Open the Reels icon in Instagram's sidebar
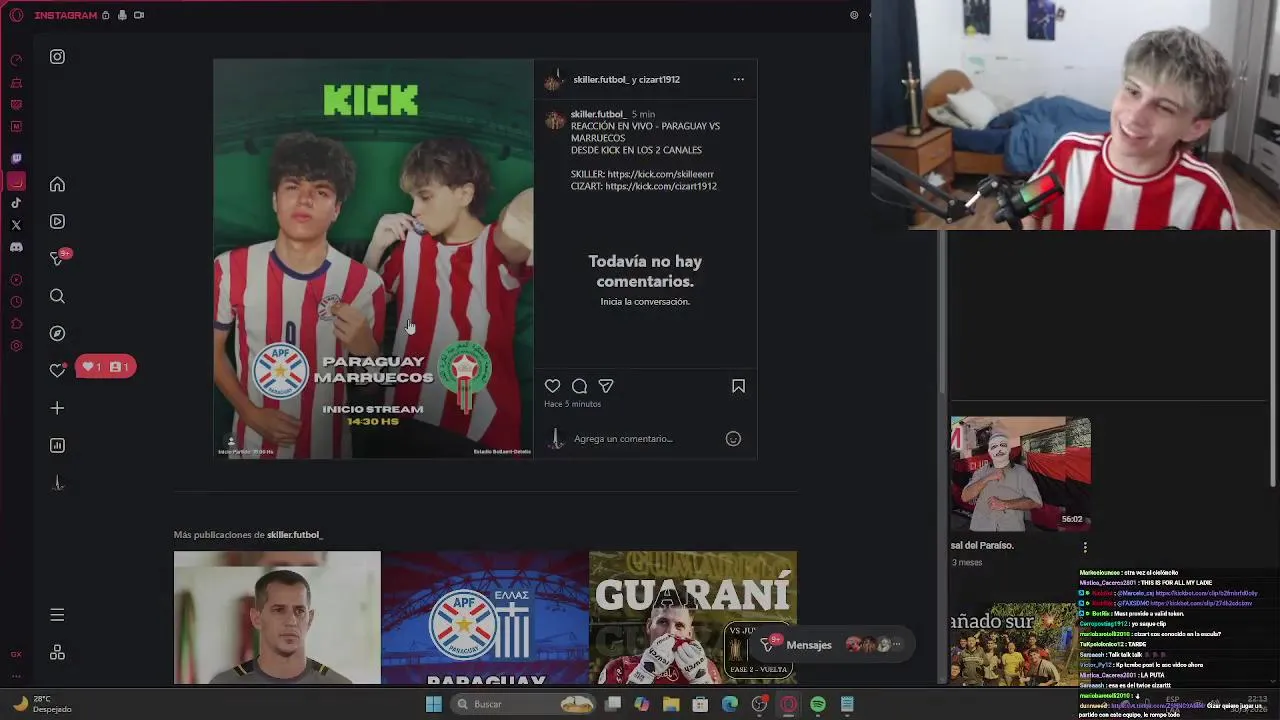The image size is (1280, 720). coord(57,221)
